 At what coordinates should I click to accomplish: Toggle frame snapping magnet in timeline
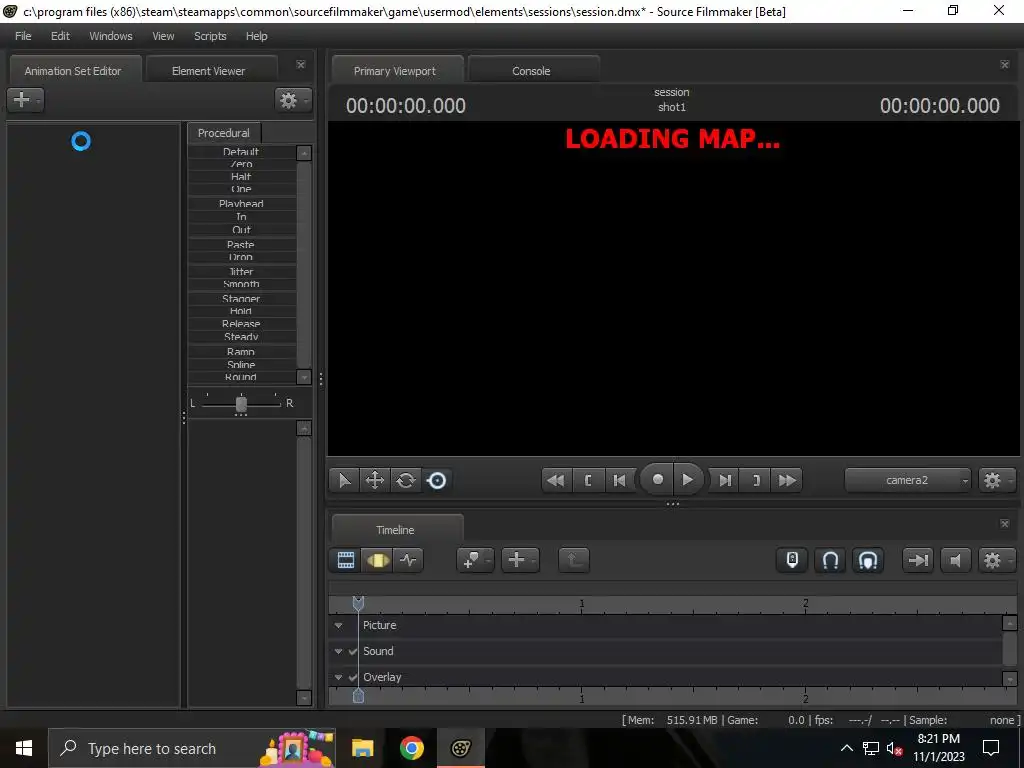pyautogui.click(x=868, y=560)
